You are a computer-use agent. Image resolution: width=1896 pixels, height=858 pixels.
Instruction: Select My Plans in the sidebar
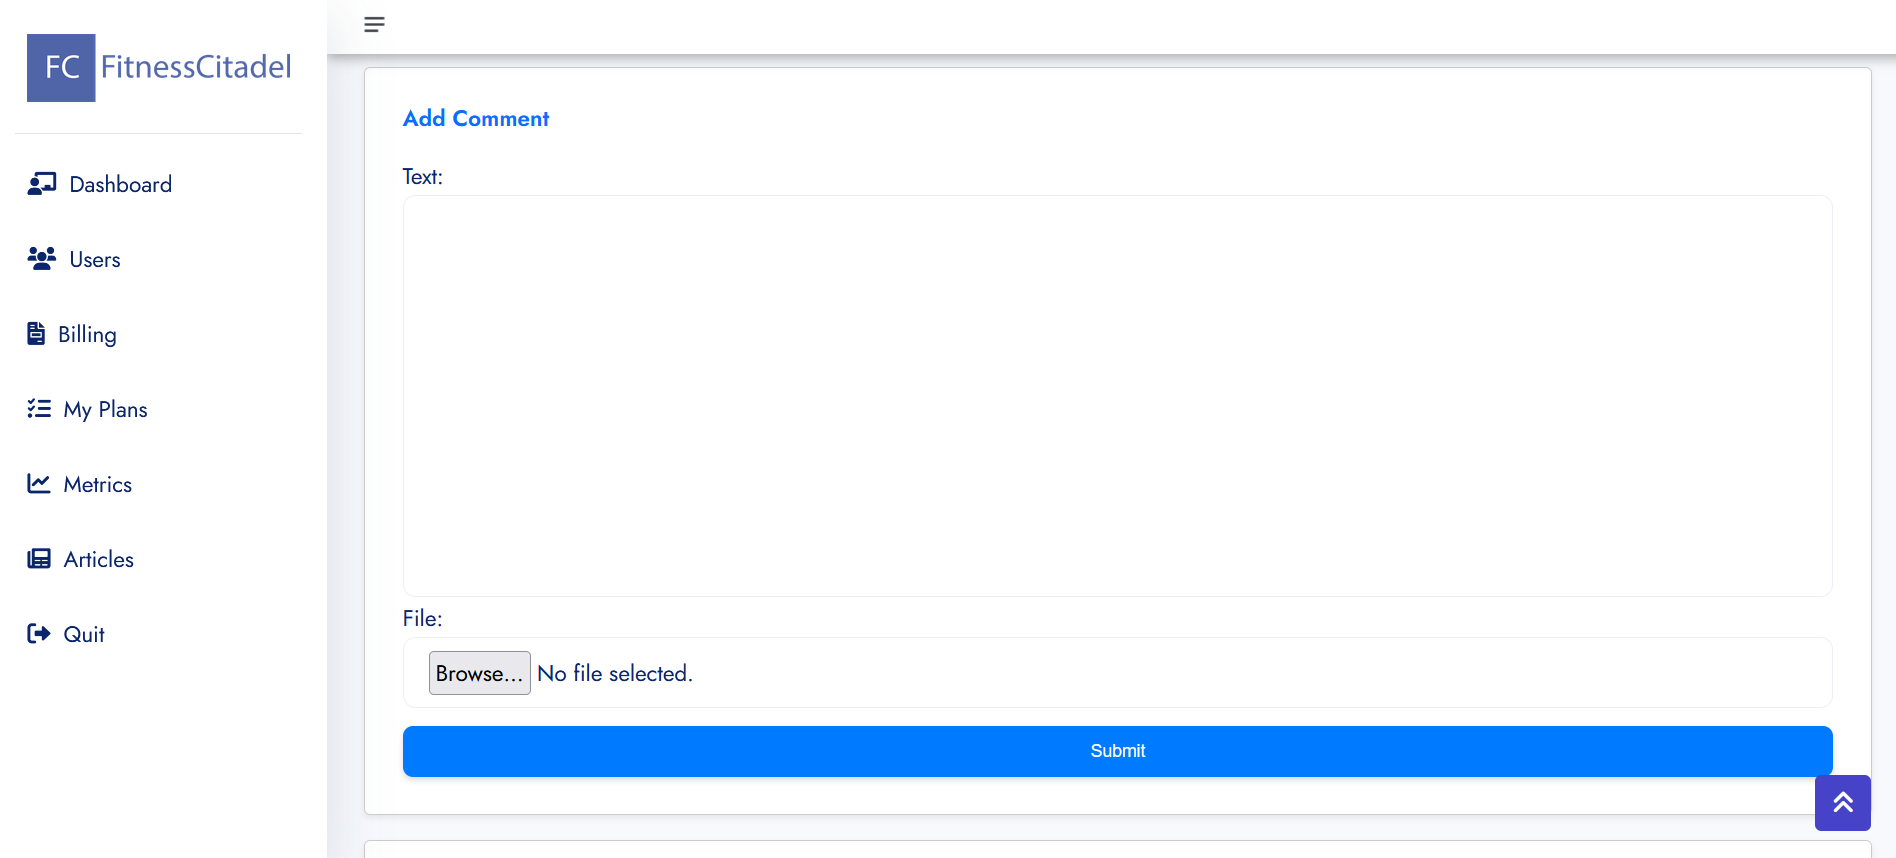point(105,410)
